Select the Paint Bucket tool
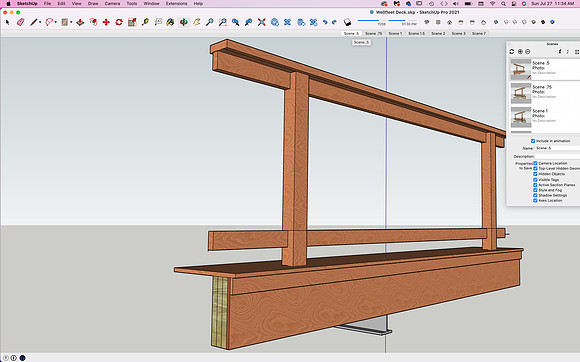Viewport: 580px width, 362px height. click(170, 23)
